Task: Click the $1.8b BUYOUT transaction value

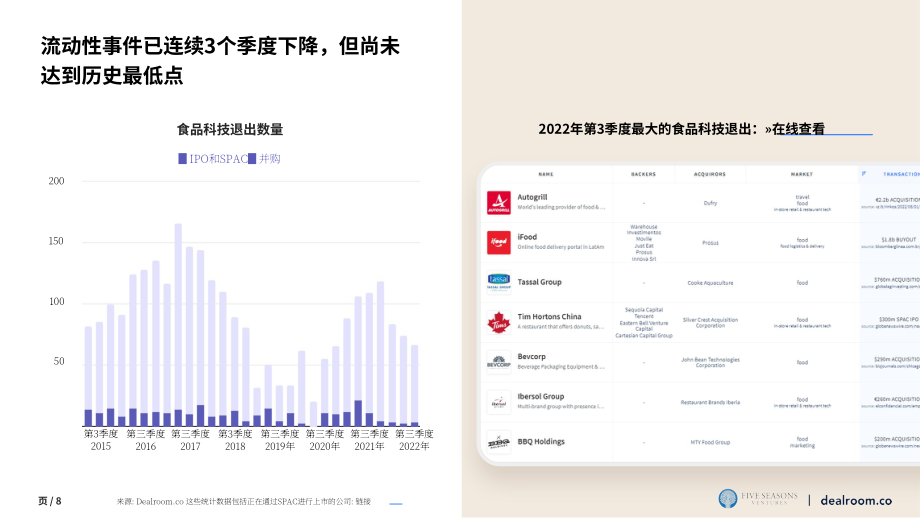Action: [x=898, y=240]
